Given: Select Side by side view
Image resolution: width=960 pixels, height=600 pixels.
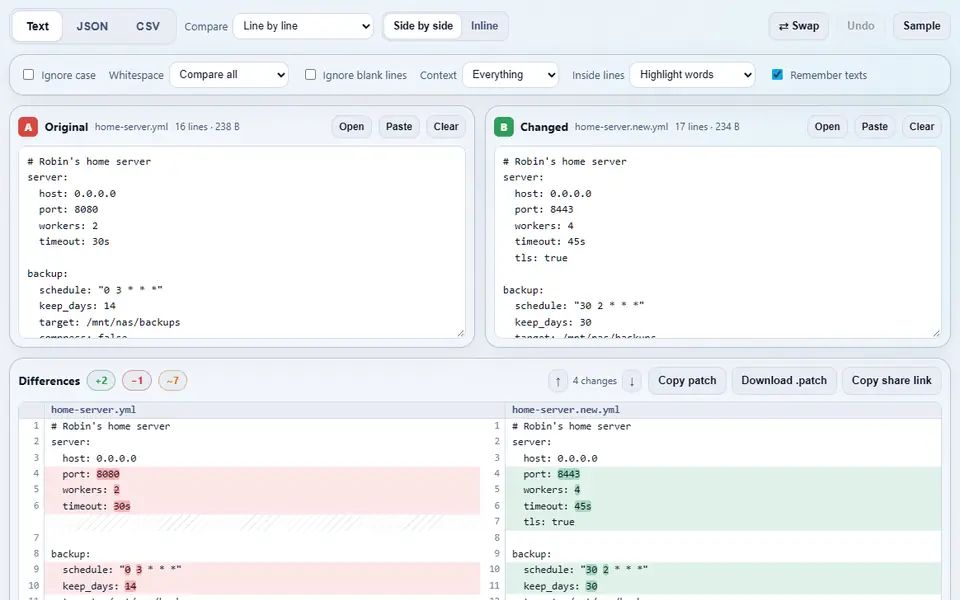Looking at the screenshot, I should coord(422,26).
